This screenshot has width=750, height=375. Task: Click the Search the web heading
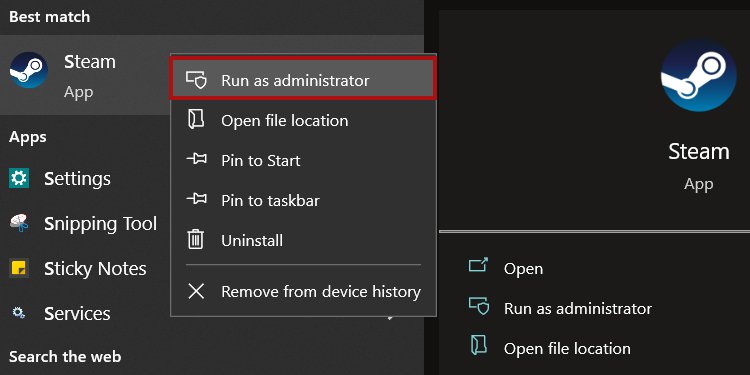[65, 356]
